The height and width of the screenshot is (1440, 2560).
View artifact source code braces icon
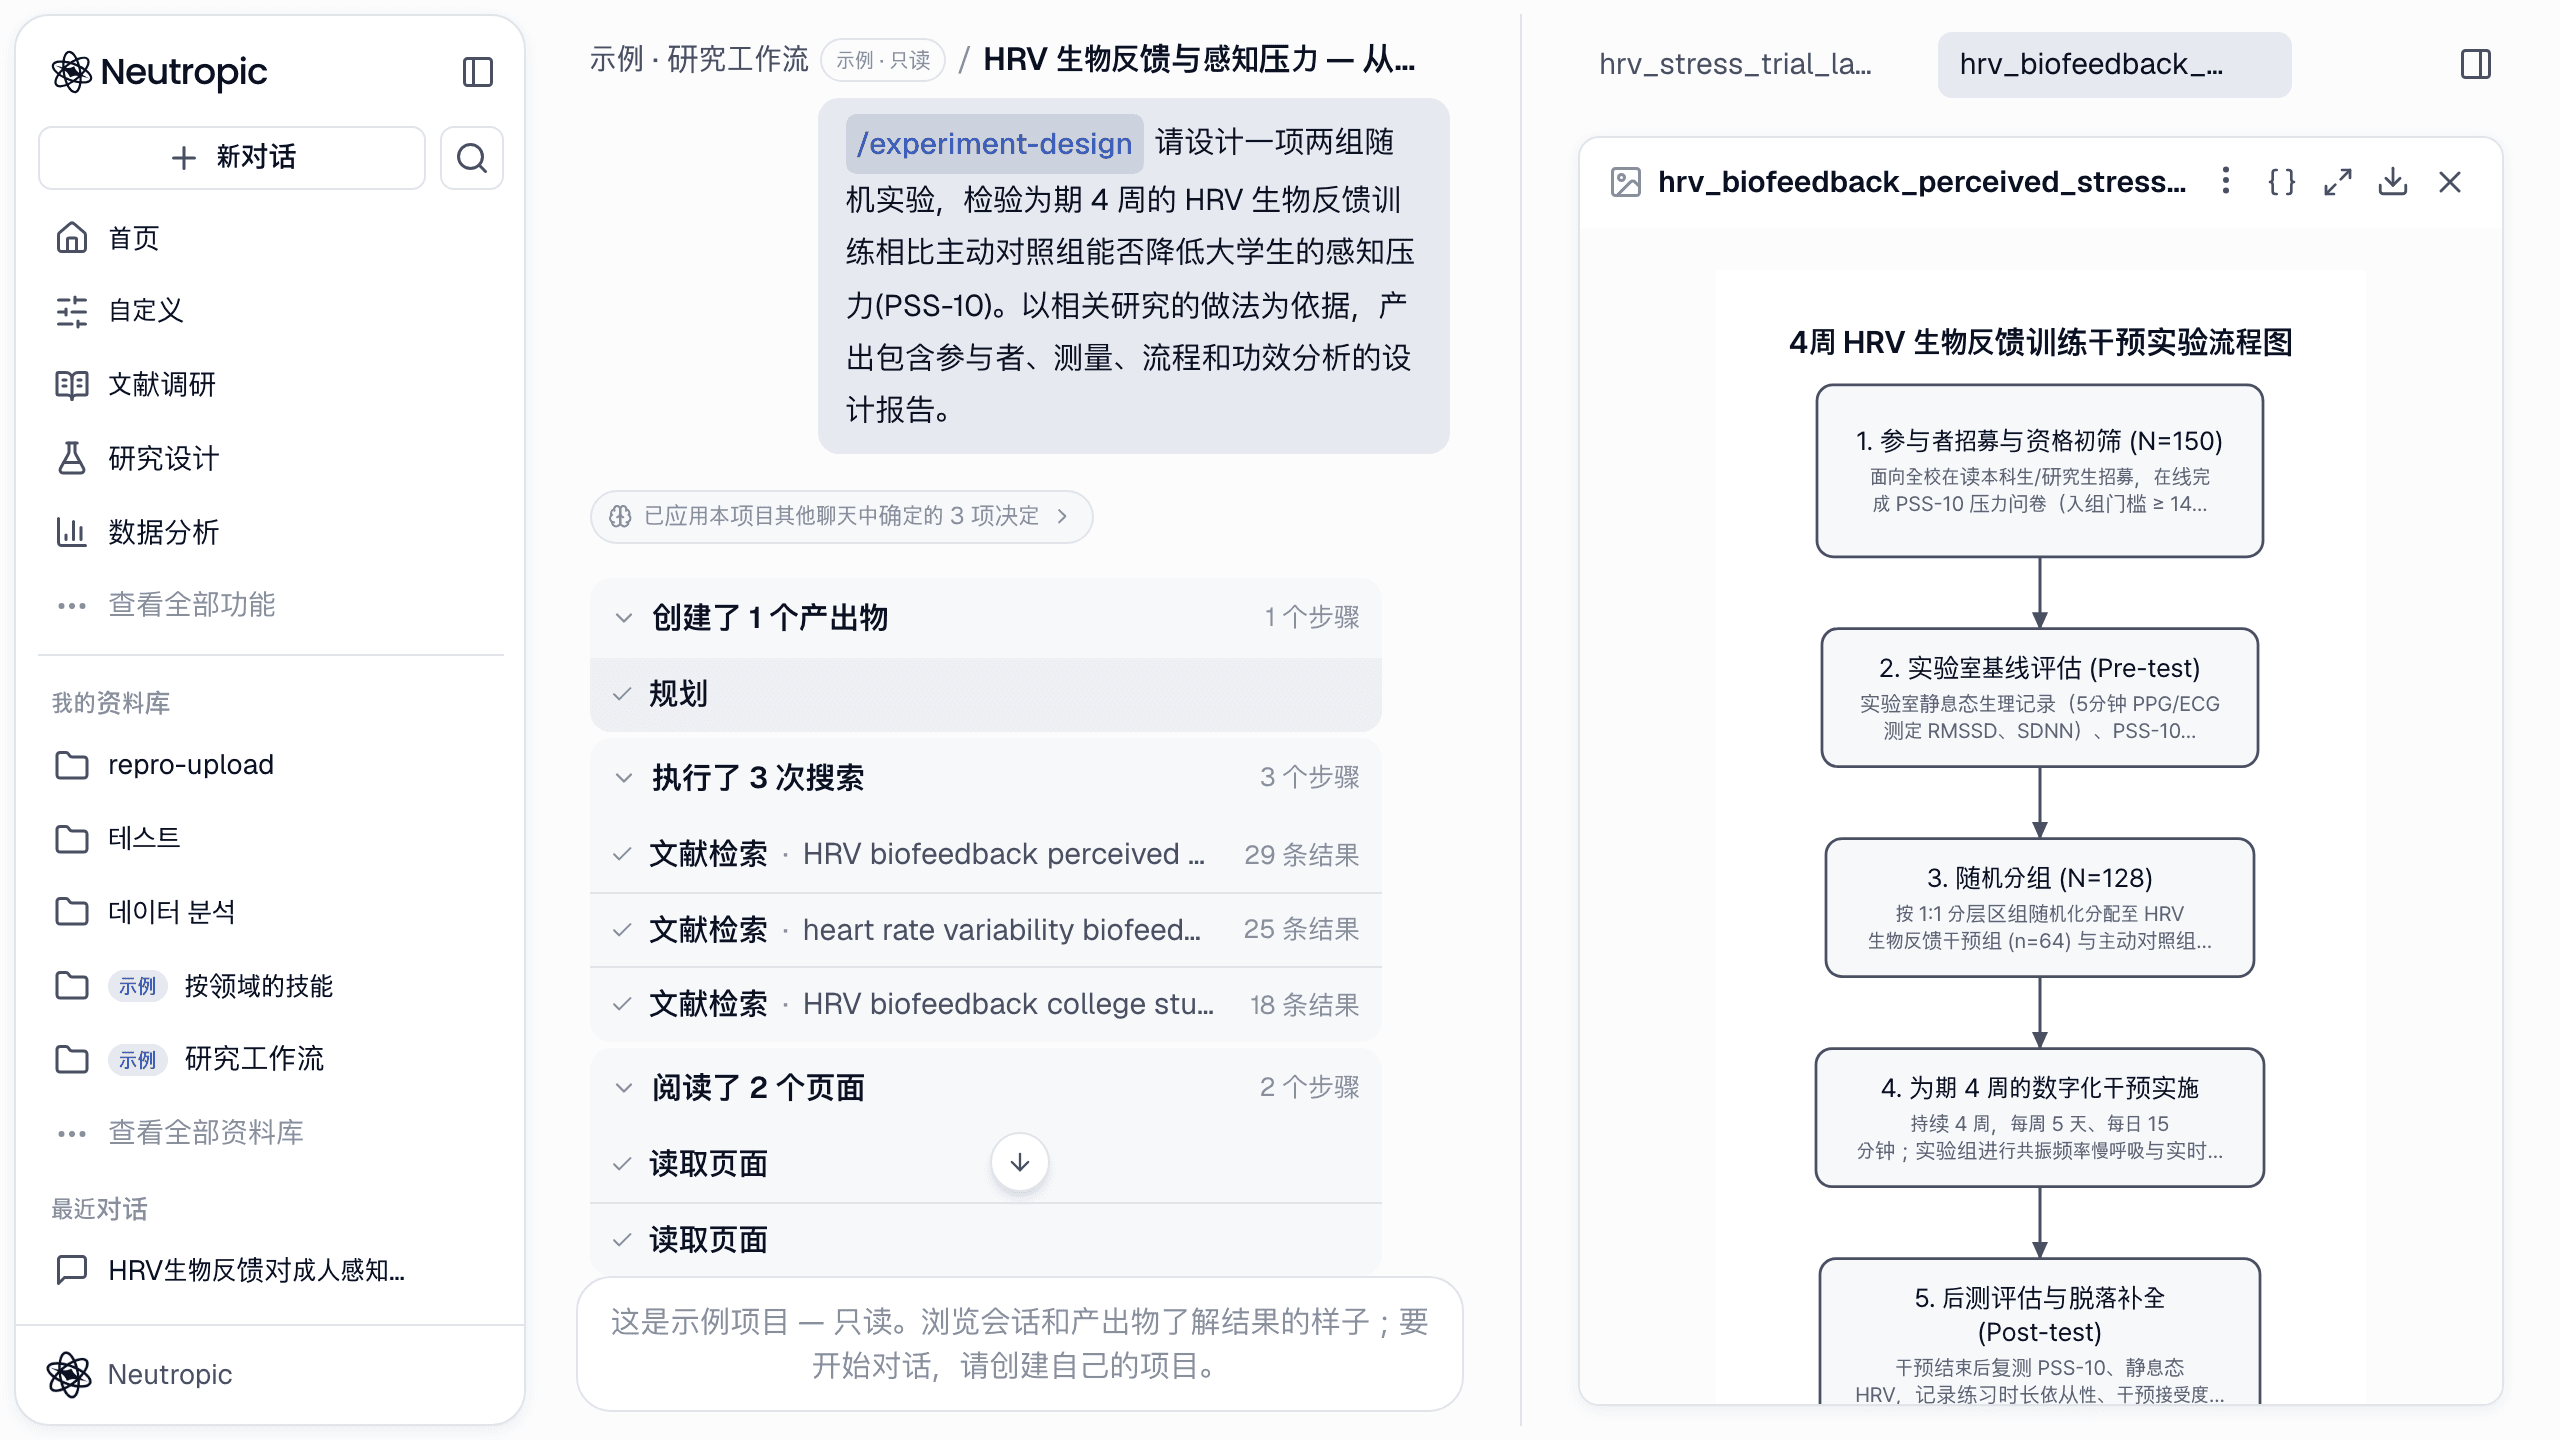coord(2281,181)
